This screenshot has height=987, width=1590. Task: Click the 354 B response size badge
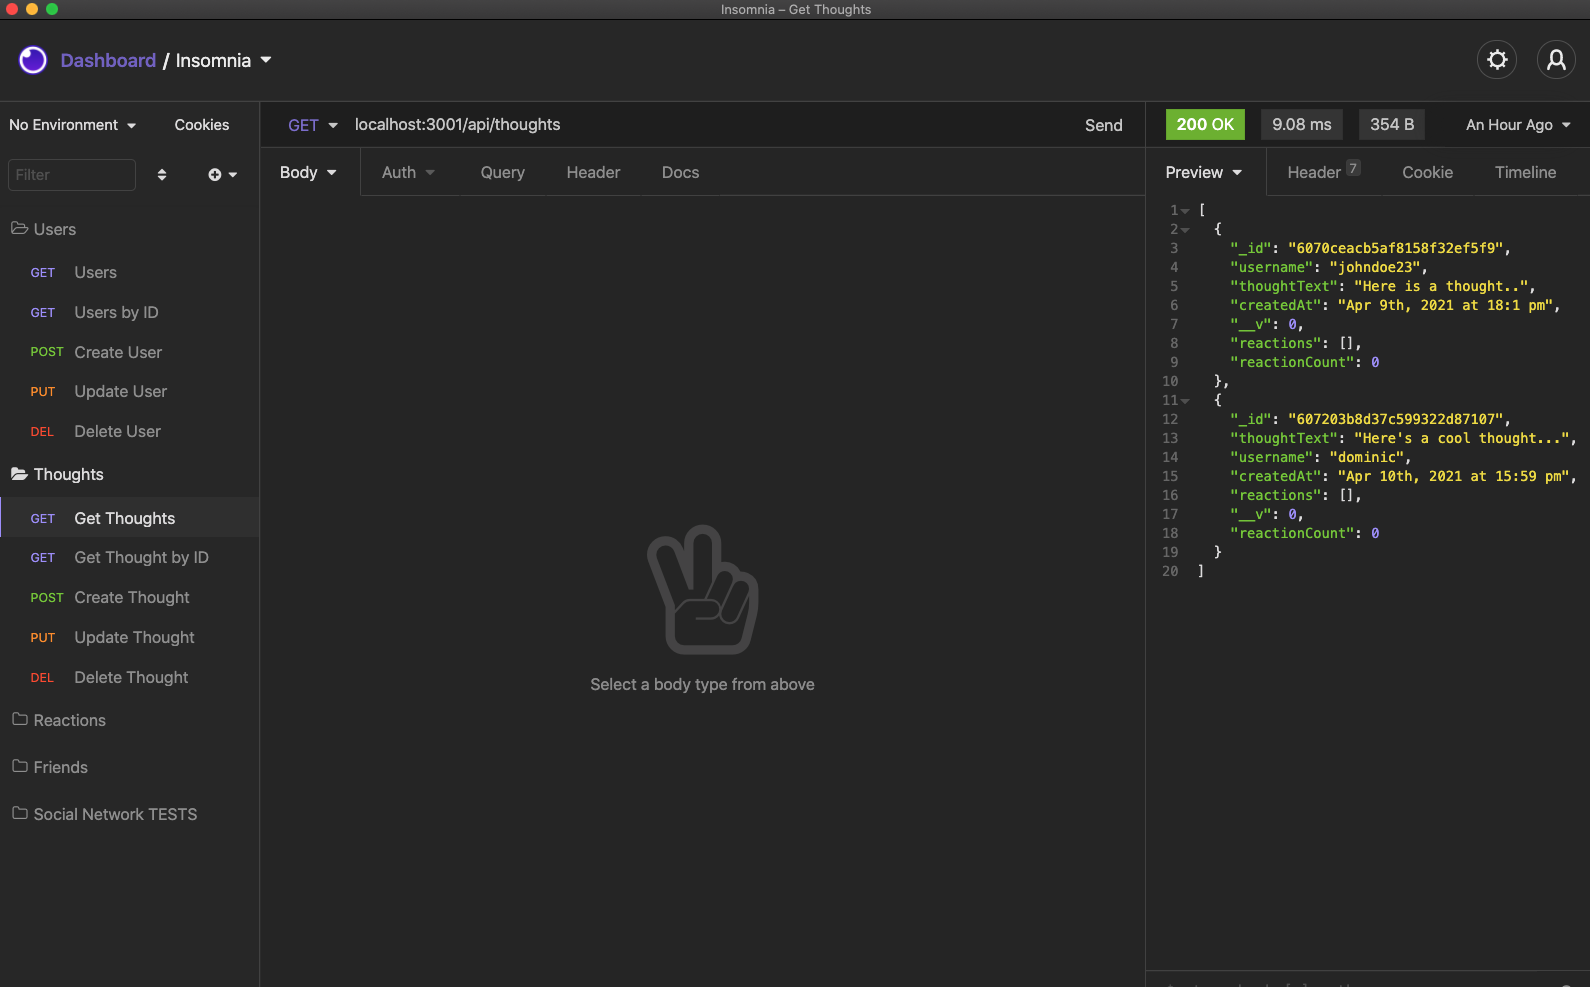[x=1392, y=124]
